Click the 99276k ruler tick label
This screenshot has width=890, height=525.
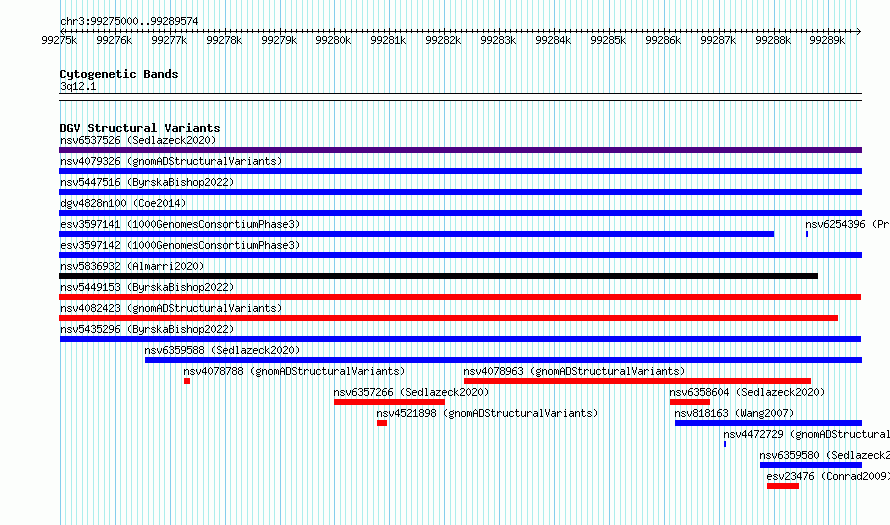coord(114,40)
